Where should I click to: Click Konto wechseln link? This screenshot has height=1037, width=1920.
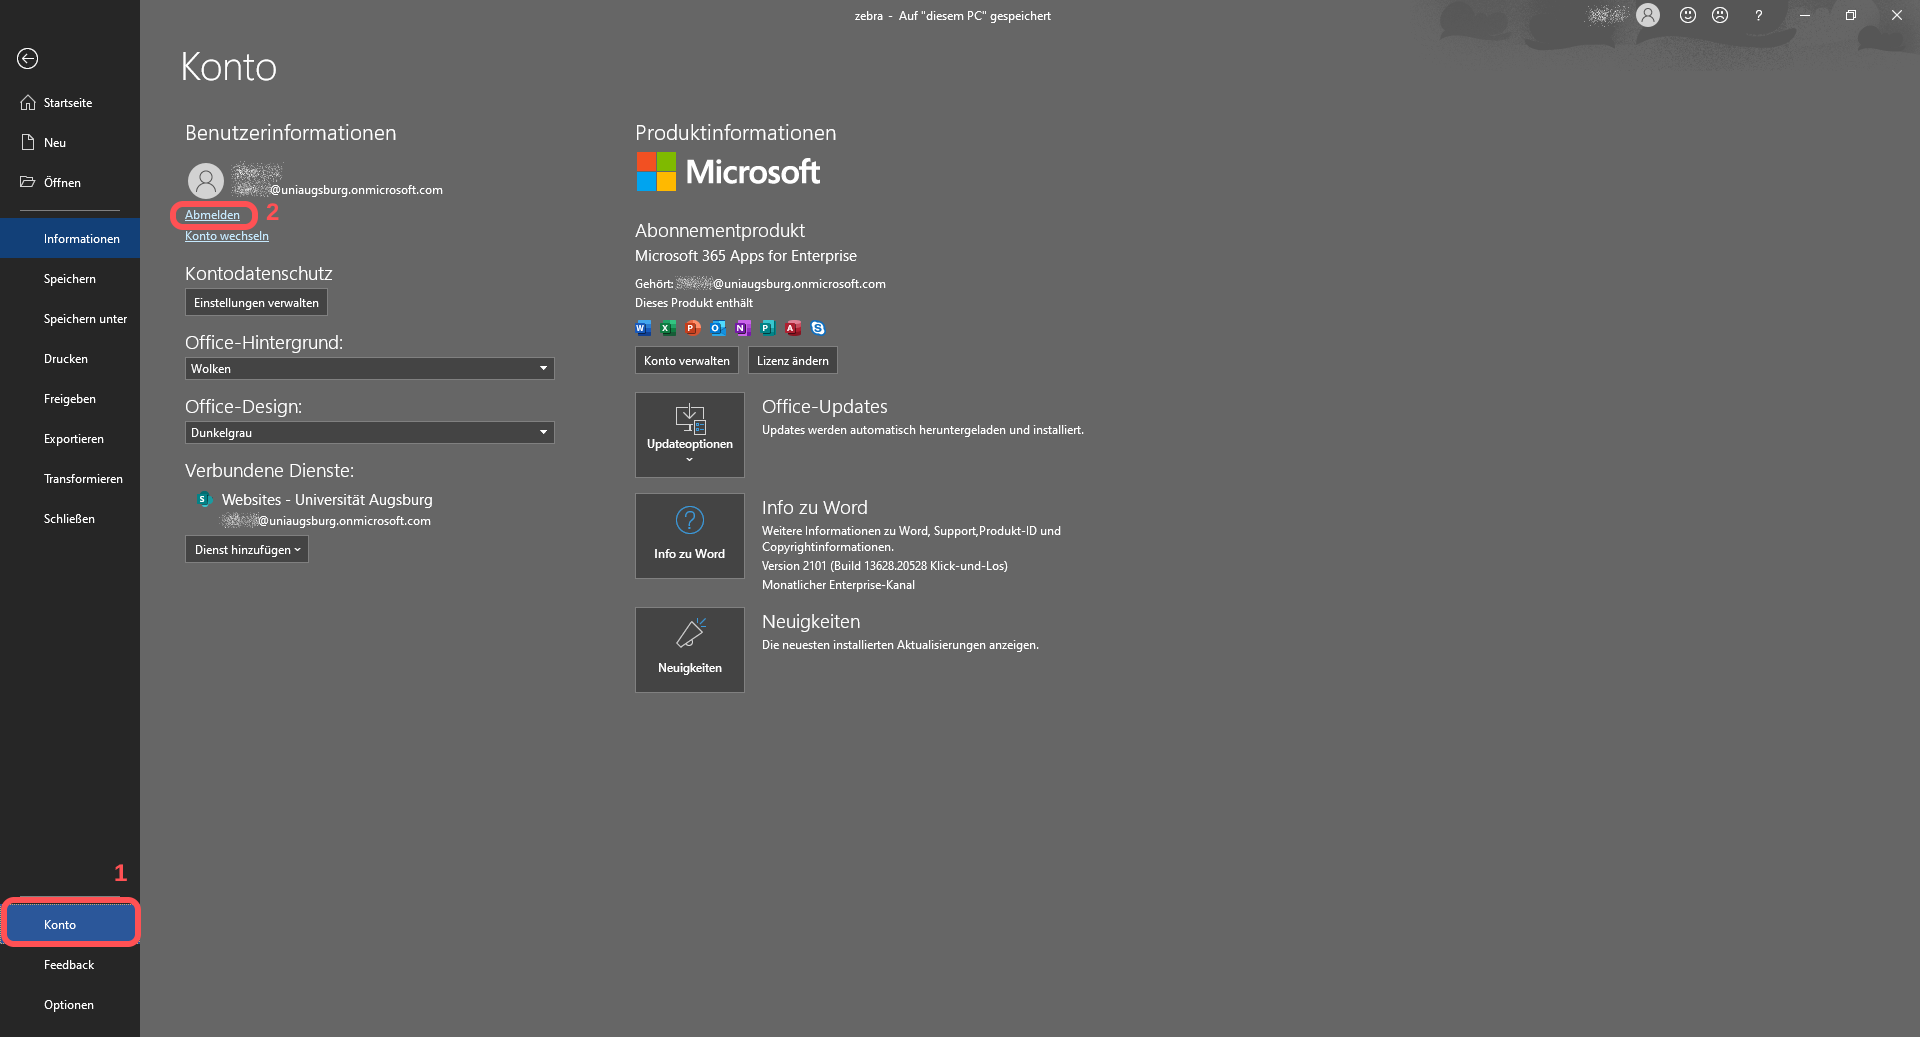click(227, 236)
